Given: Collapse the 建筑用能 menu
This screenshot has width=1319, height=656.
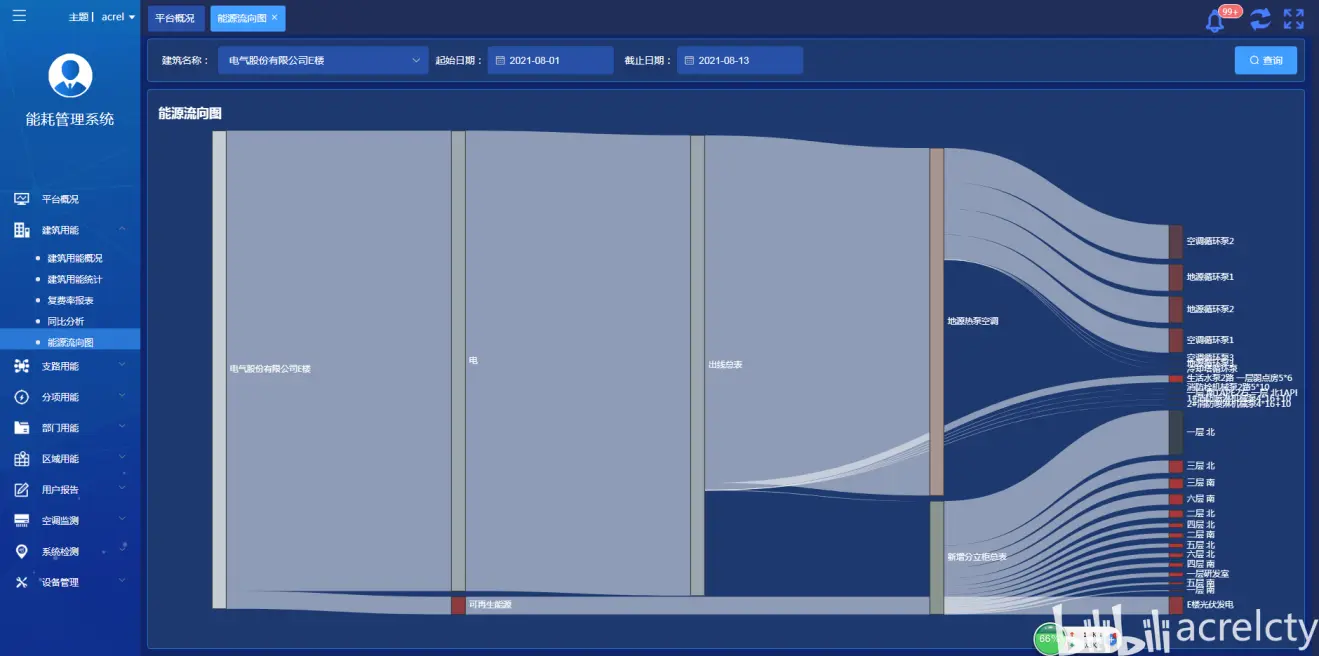Looking at the screenshot, I should point(70,230).
